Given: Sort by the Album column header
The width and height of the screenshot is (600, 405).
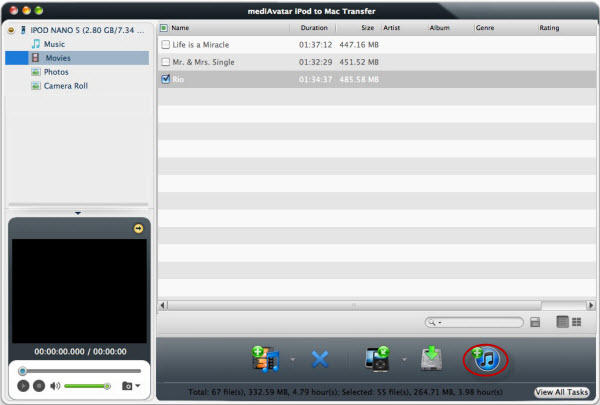Looking at the screenshot, I should [439, 28].
